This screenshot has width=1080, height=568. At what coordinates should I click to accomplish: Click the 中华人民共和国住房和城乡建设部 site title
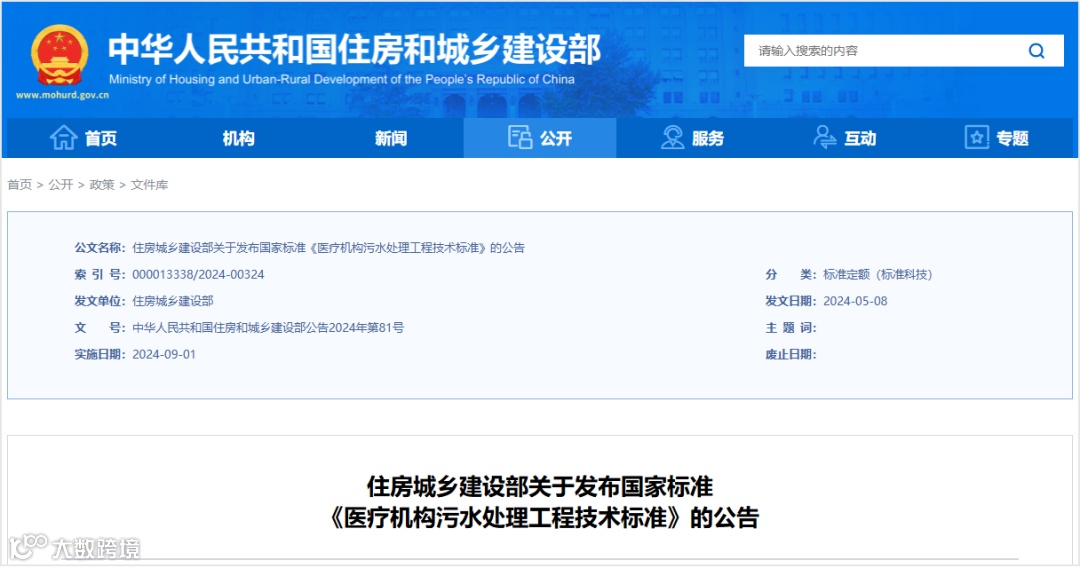(355, 49)
